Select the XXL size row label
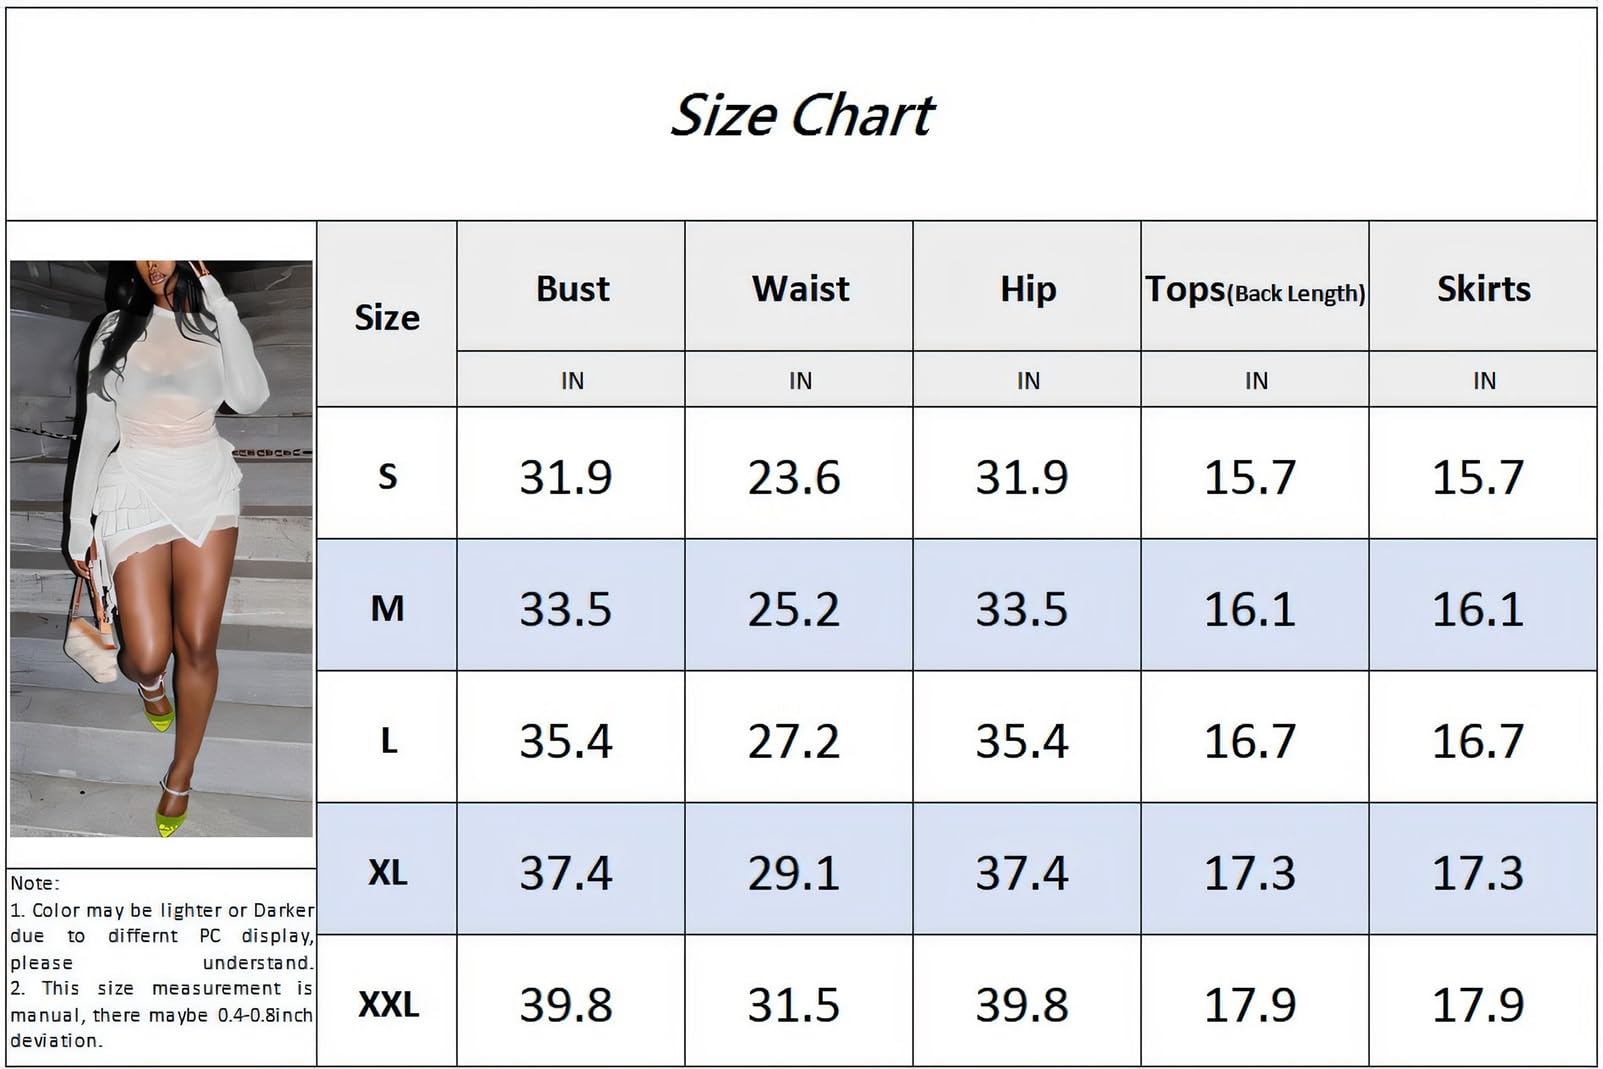This screenshot has height=1069, width=1603. (388, 1004)
